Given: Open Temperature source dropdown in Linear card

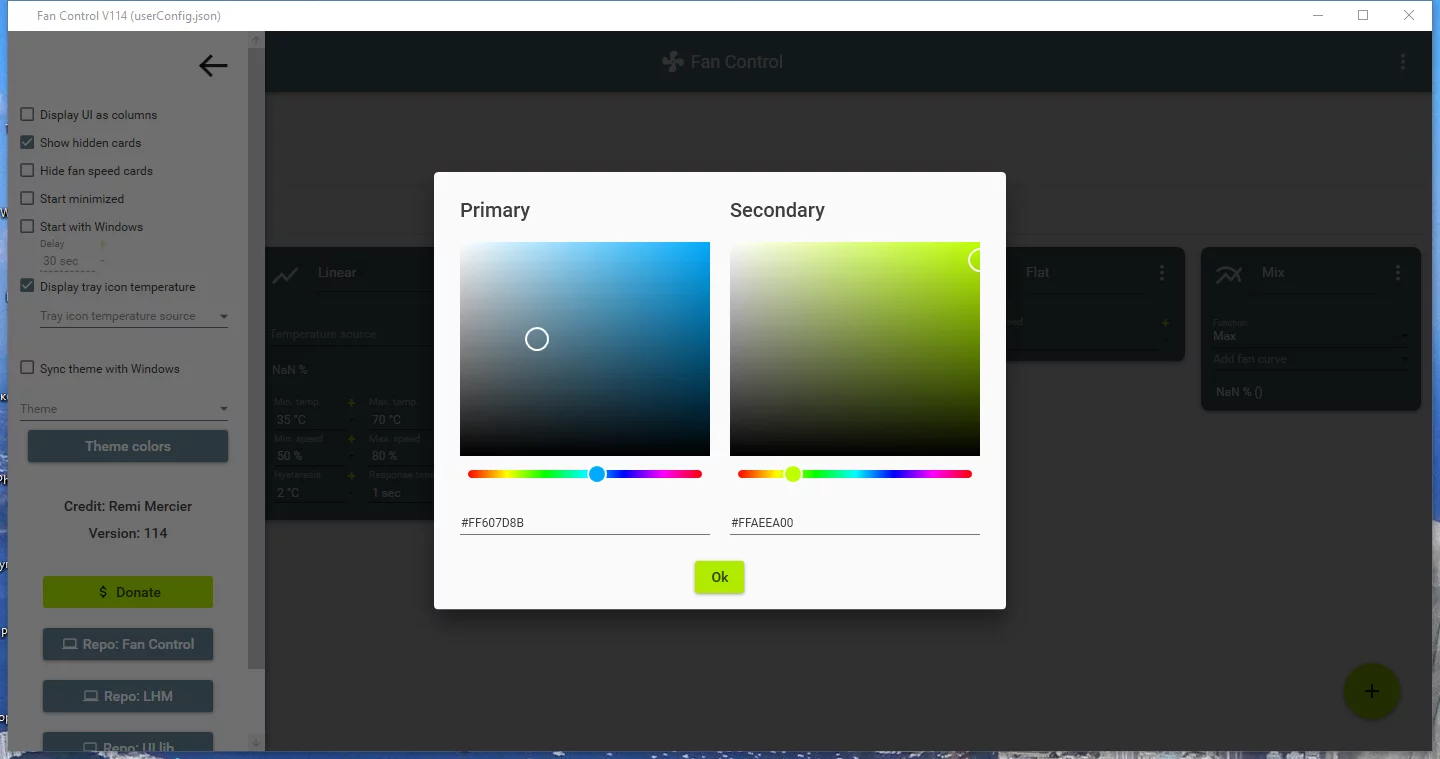Looking at the screenshot, I should (x=350, y=334).
